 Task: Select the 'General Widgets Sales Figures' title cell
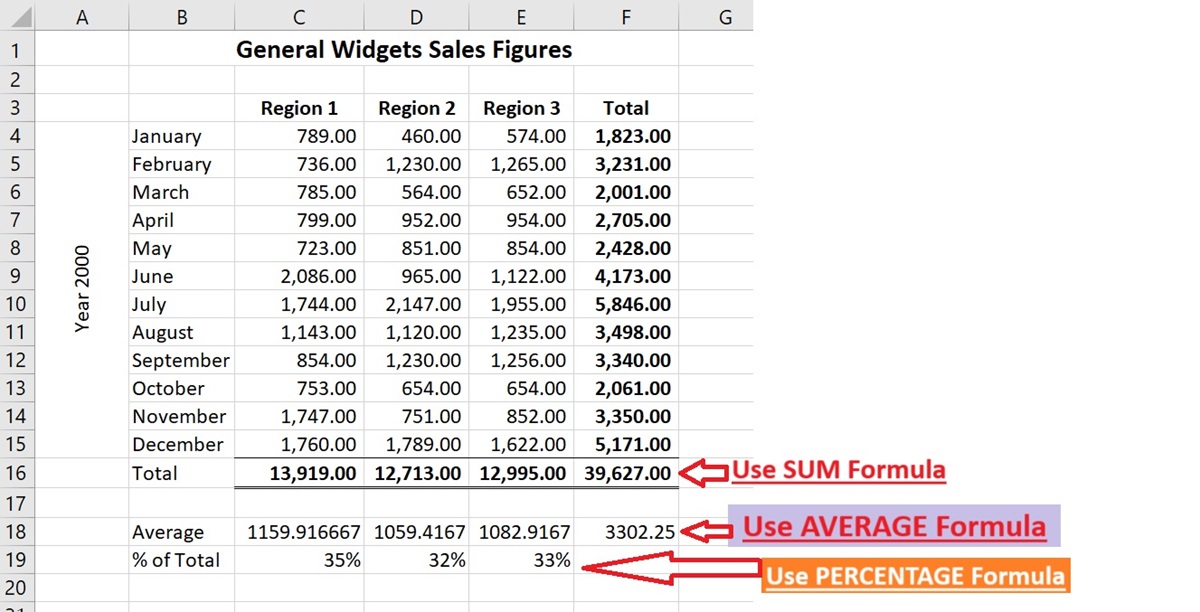(x=404, y=49)
